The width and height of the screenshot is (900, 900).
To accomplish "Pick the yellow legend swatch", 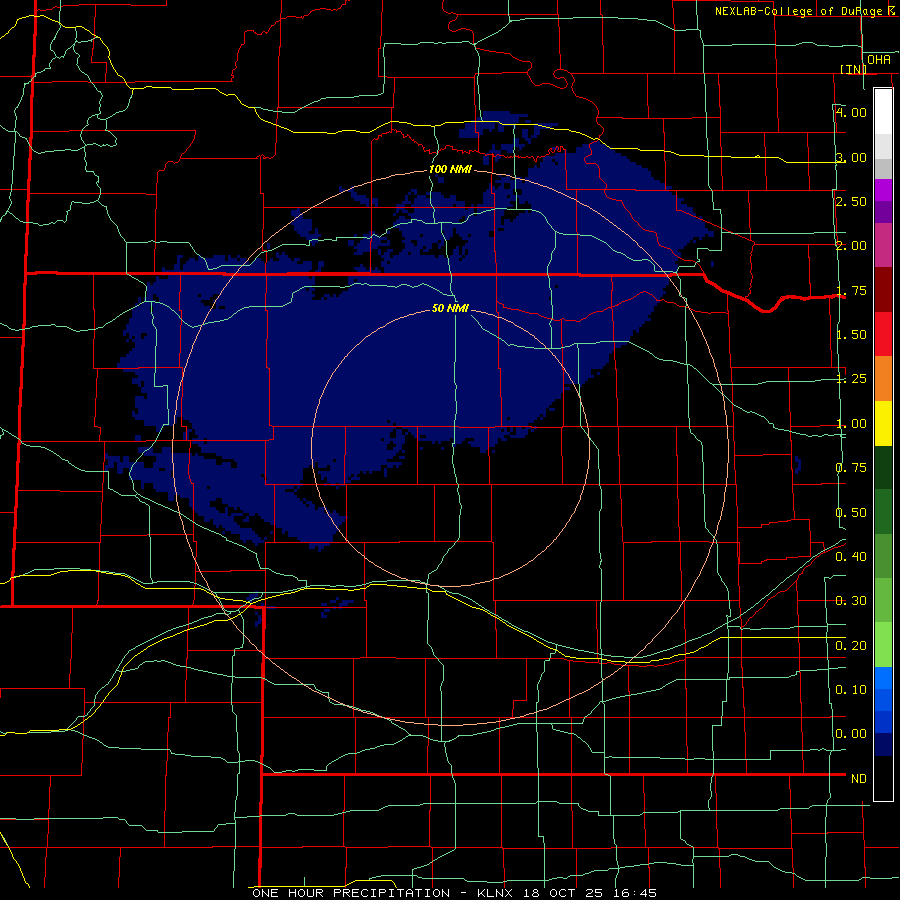I will coord(883,423).
